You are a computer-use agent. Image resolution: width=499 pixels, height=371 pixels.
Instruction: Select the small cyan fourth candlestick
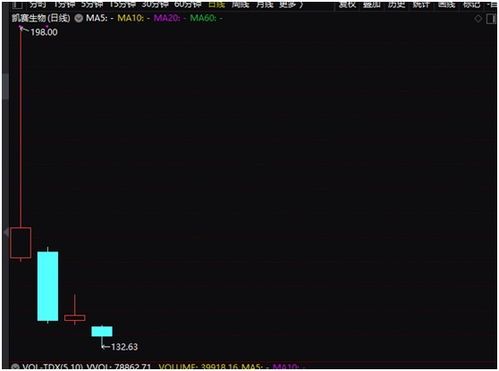102,331
